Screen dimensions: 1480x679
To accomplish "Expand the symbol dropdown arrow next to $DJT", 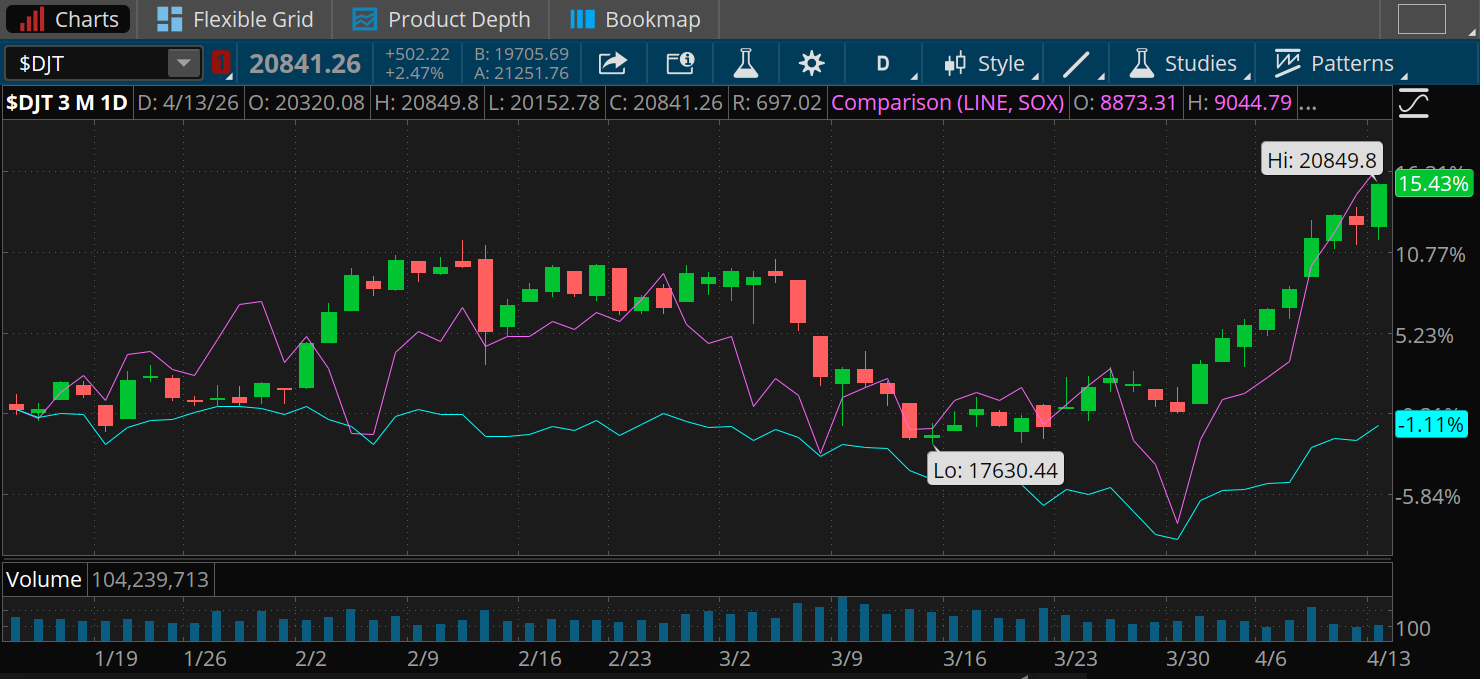I will pos(183,63).
